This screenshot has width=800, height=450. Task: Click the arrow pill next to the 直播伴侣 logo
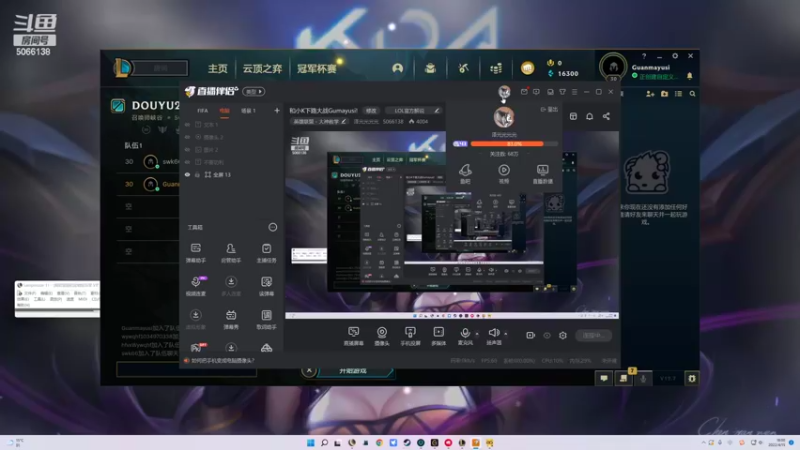pyautogui.click(x=254, y=92)
